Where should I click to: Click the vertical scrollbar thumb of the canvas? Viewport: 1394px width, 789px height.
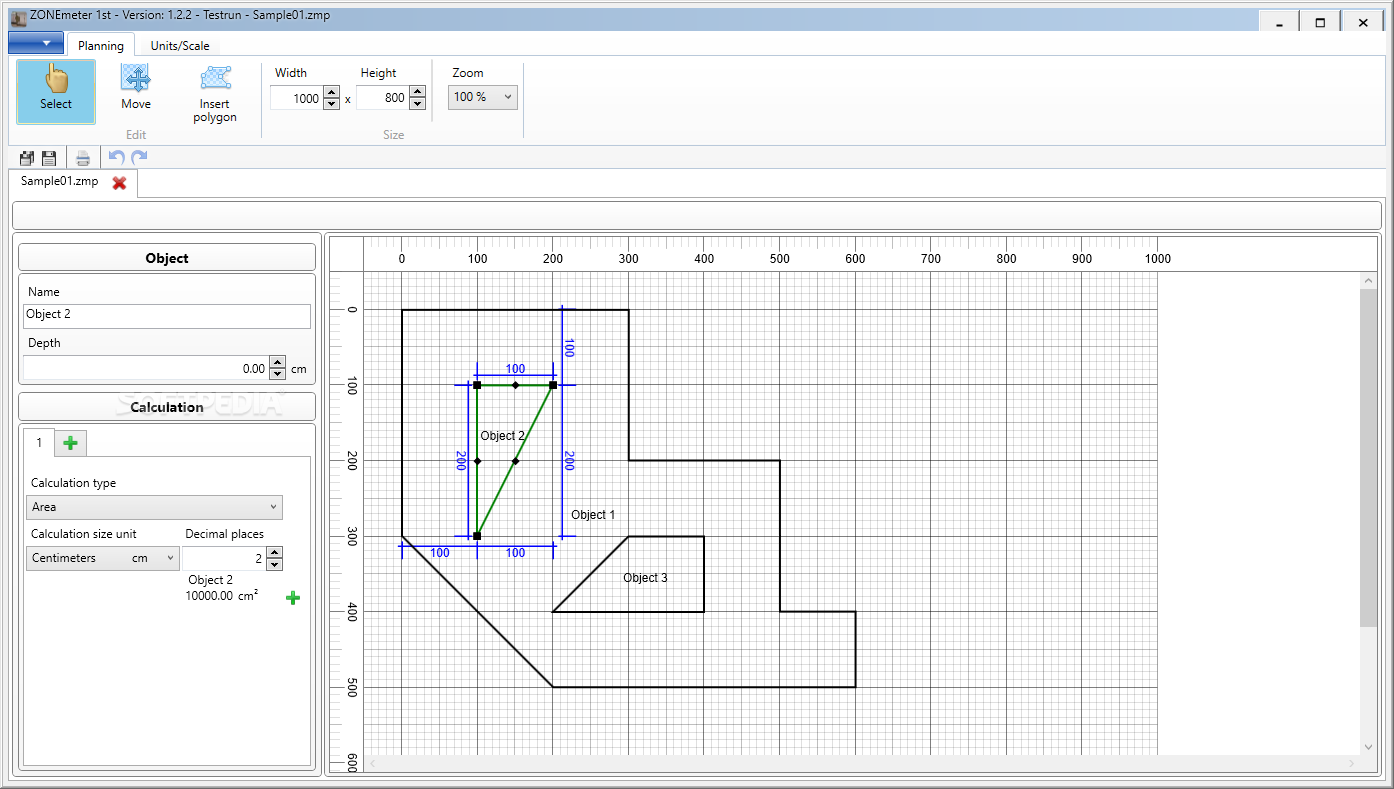(1369, 458)
